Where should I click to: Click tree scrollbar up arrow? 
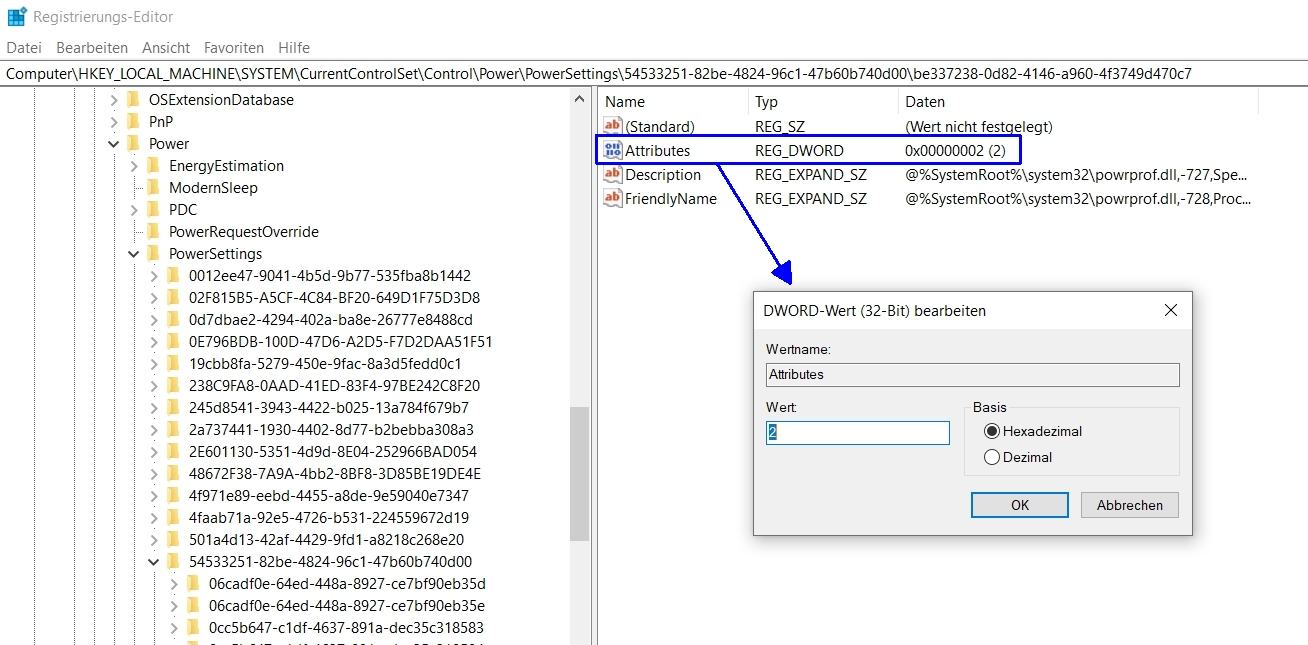pos(579,99)
